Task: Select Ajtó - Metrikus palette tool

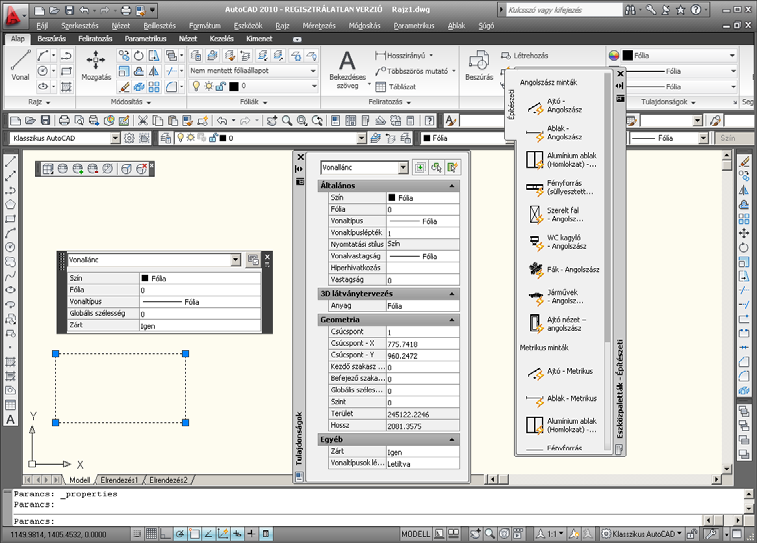Action: 560,371
